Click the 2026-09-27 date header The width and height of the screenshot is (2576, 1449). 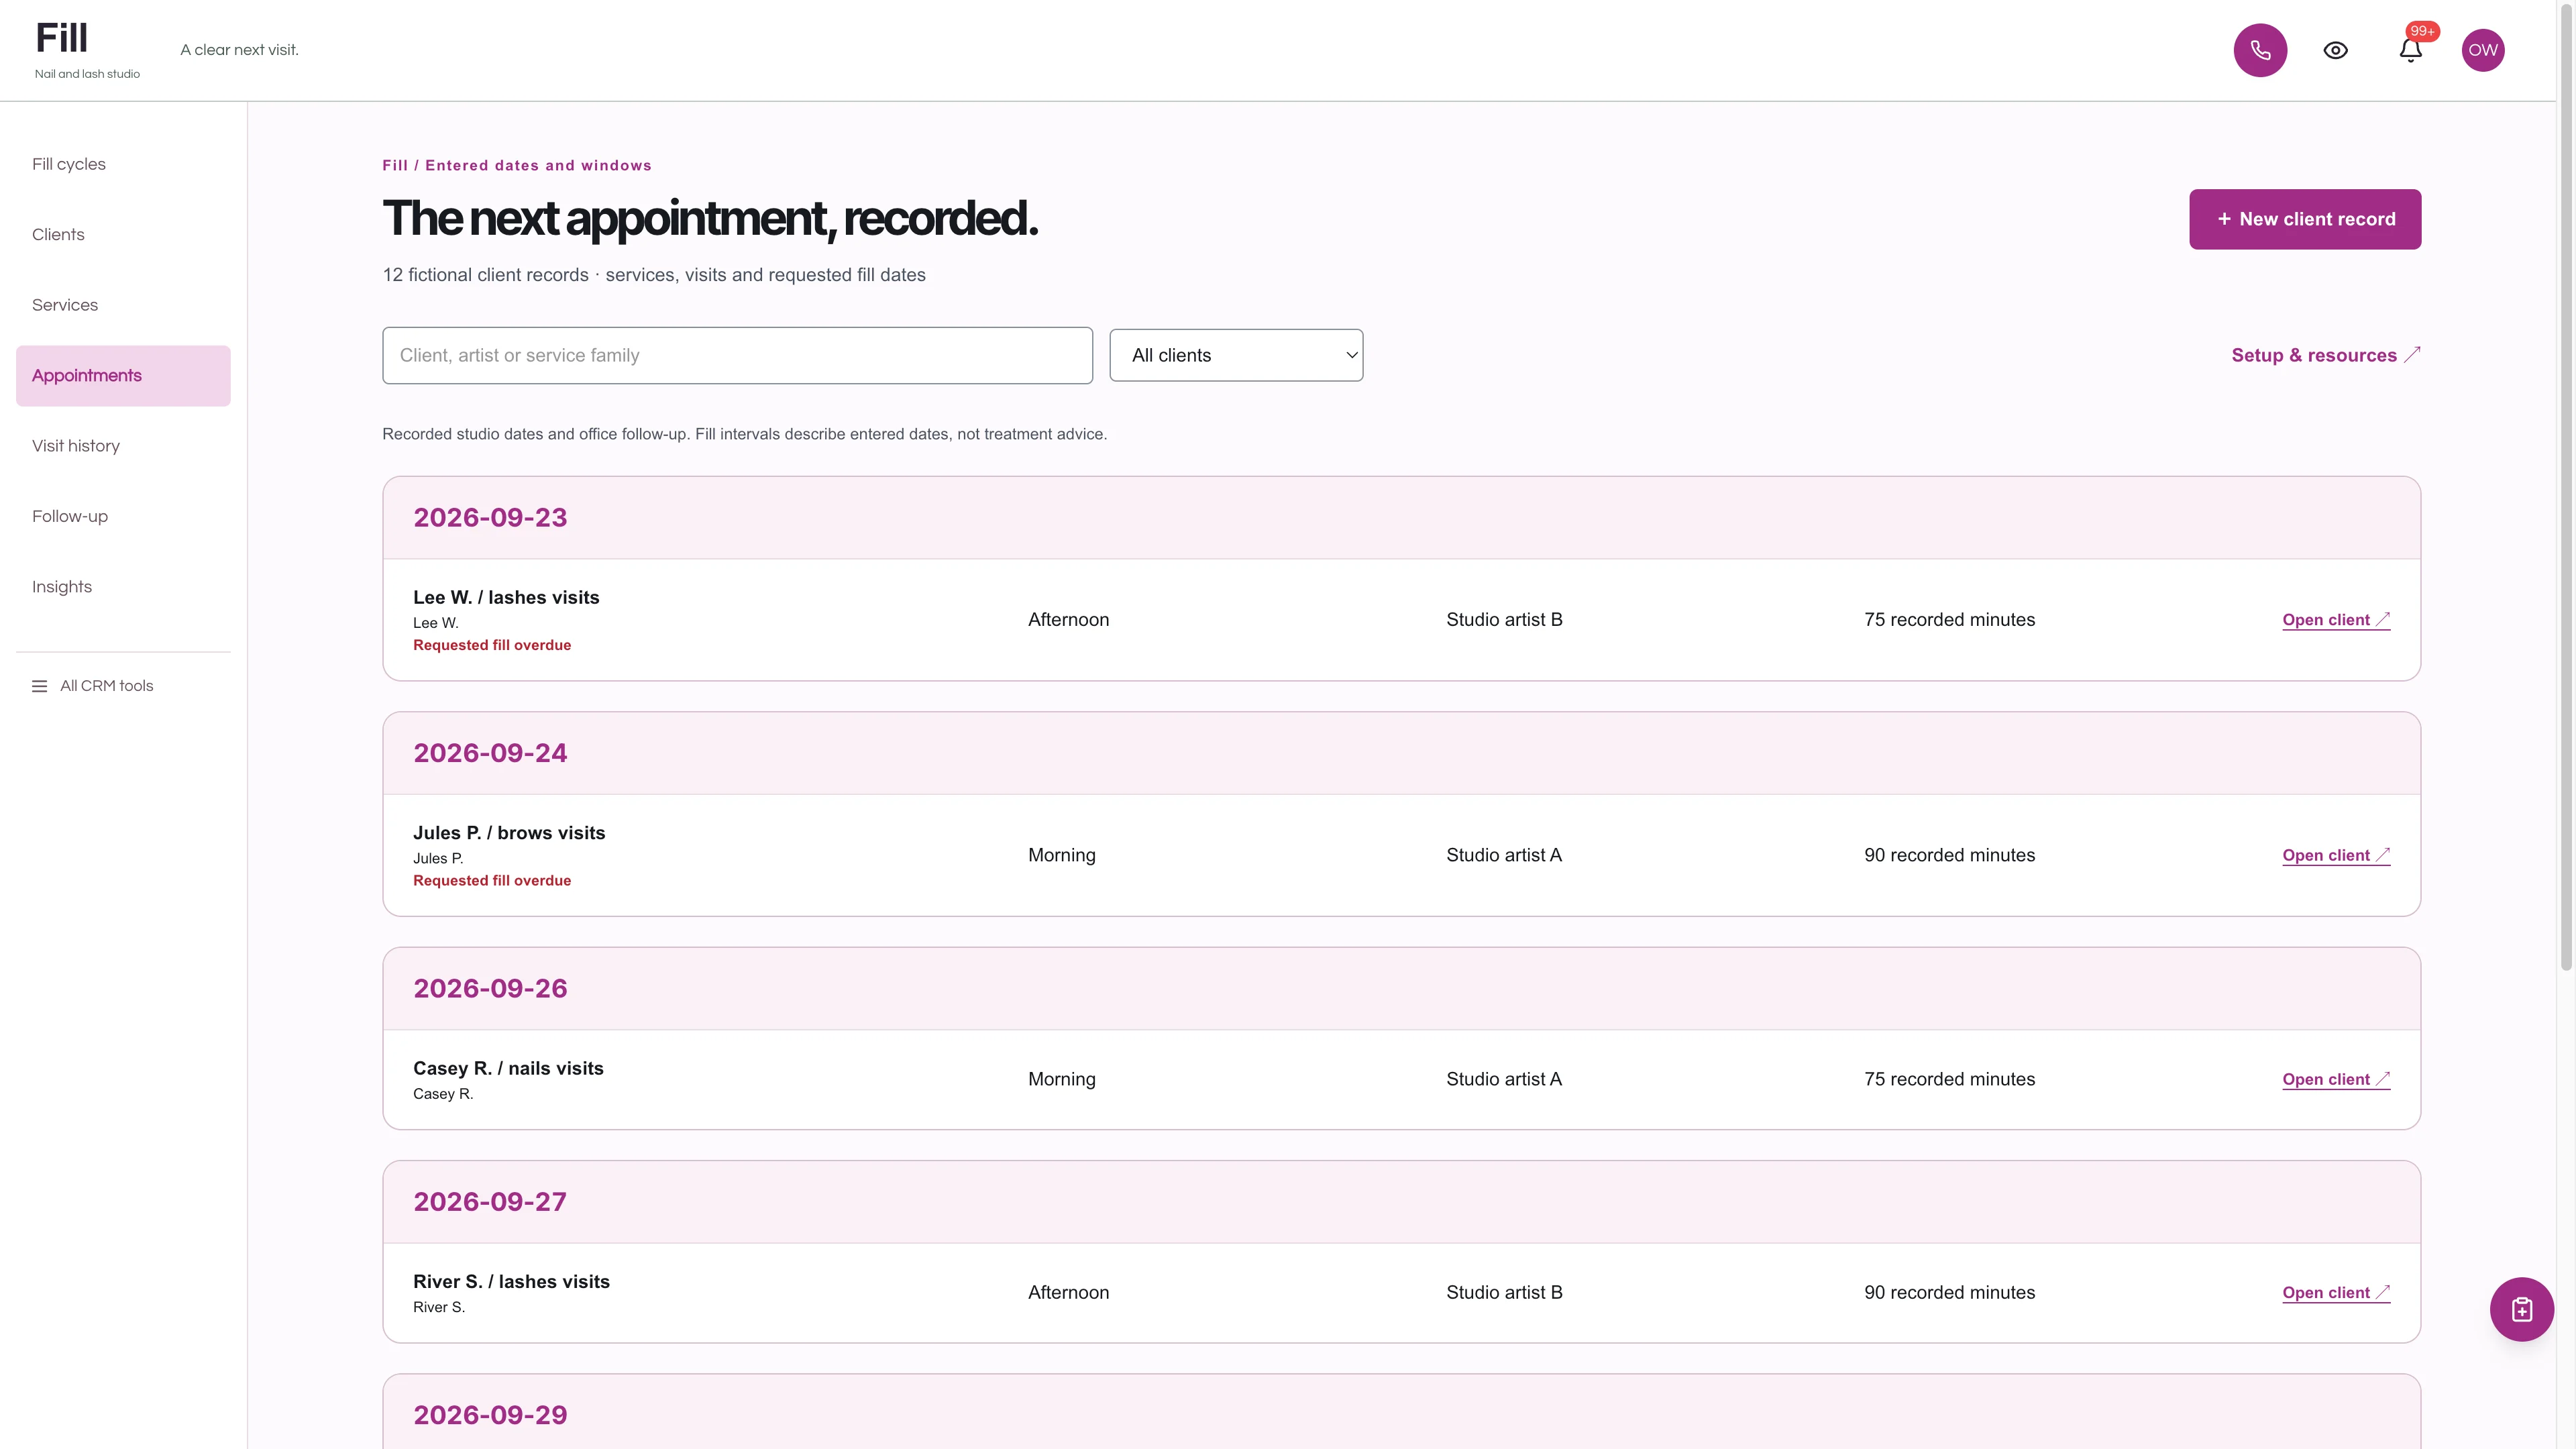[490, 1202]
